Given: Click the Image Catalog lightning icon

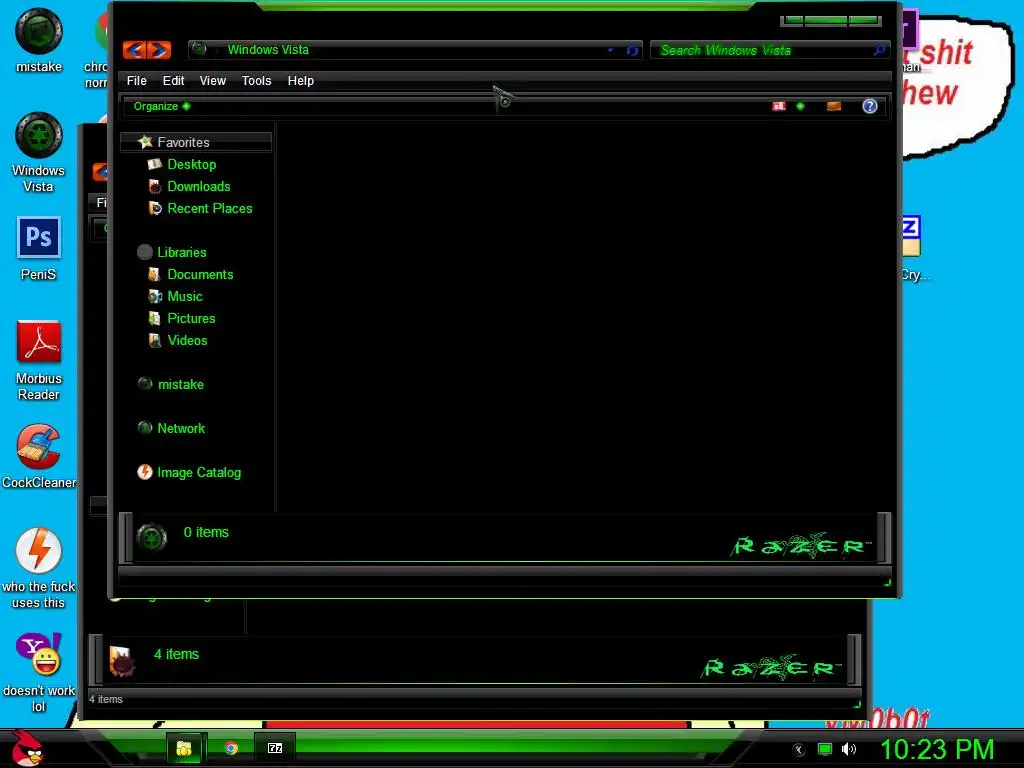Looking at the screenshot, I should [145, 472].
